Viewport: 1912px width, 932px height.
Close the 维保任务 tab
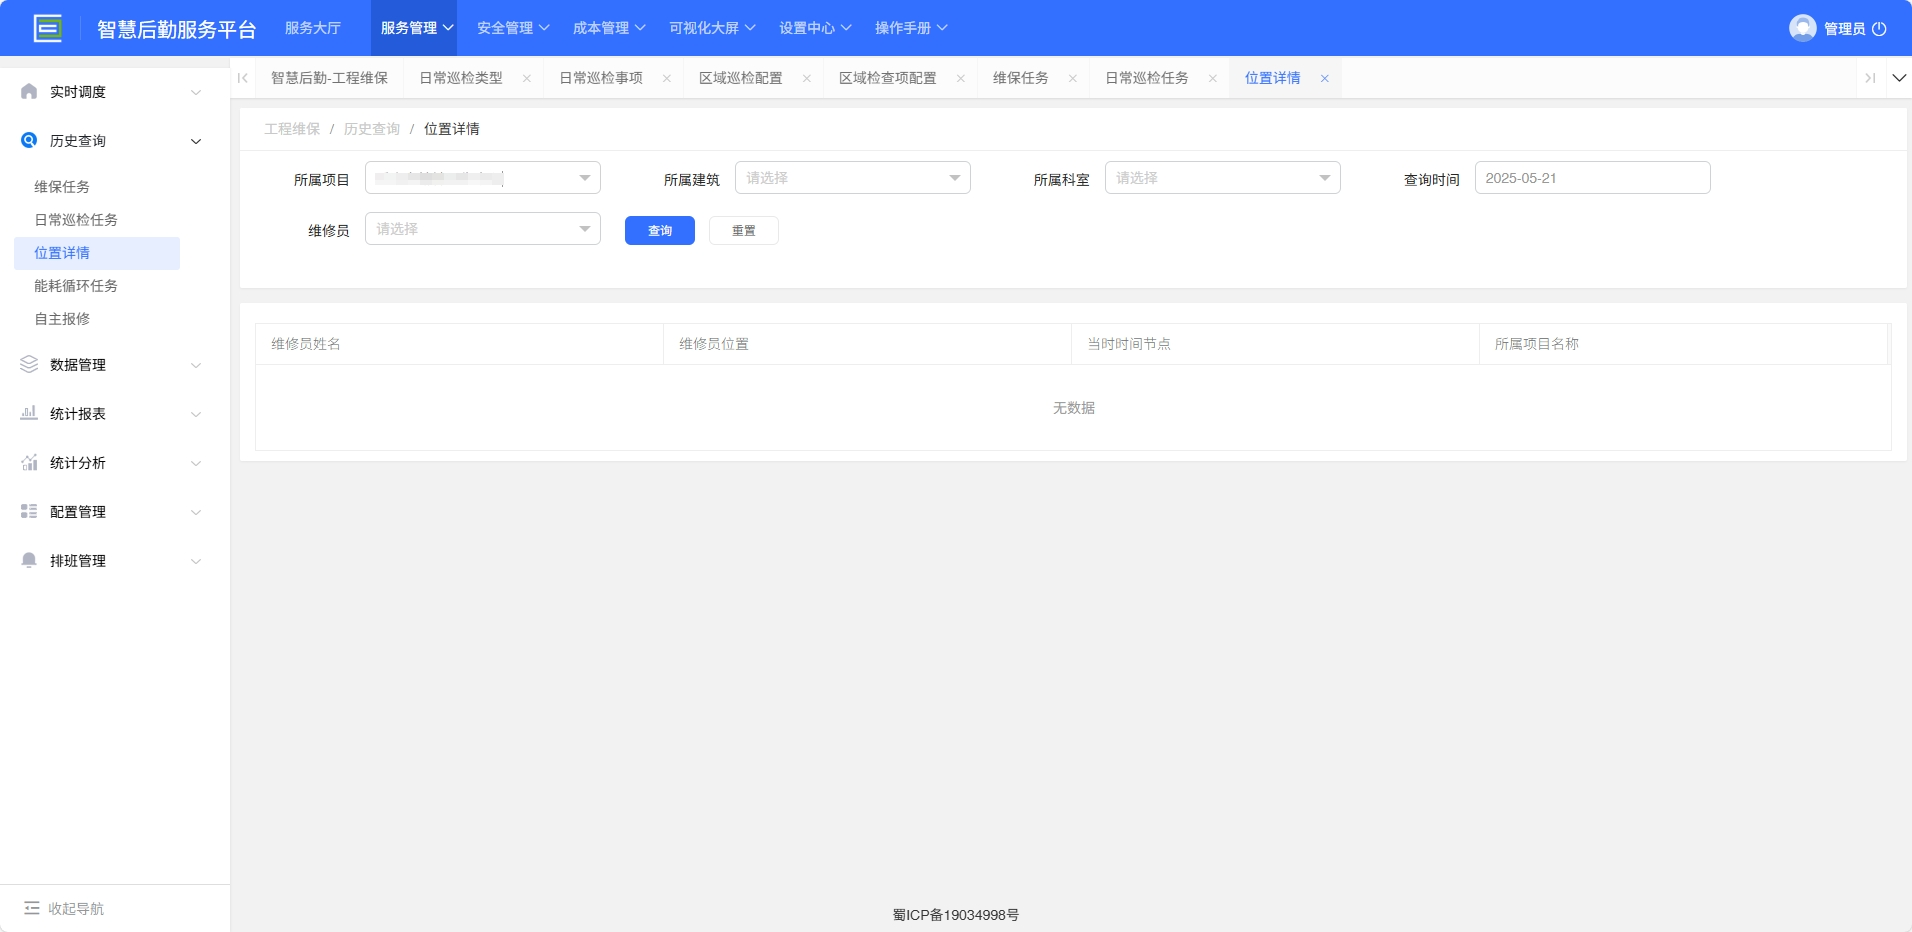tap(1073, 79)
